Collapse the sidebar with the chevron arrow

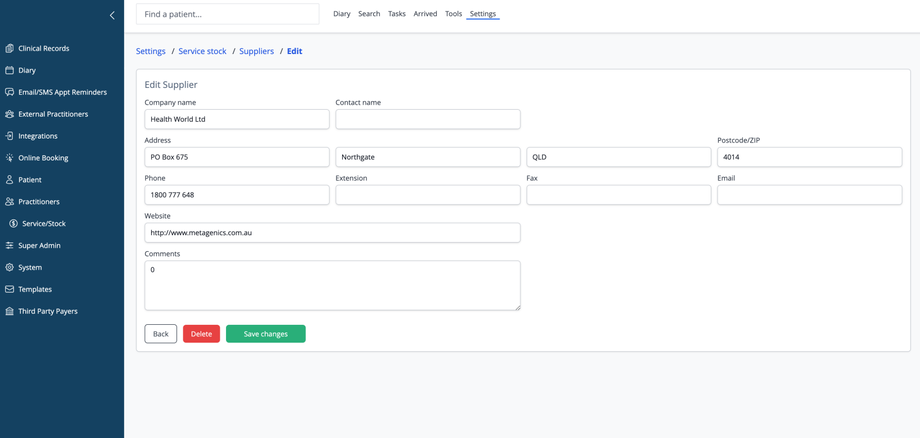112,15
